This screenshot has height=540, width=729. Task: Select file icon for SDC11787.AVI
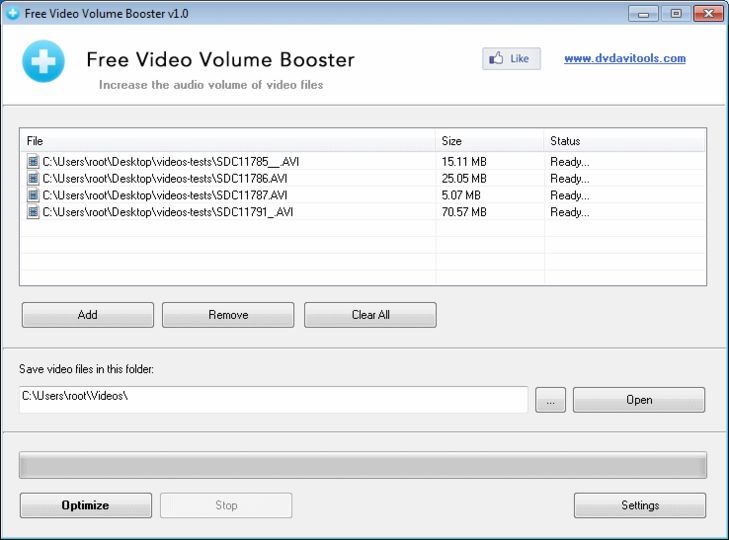click(33, 195)
